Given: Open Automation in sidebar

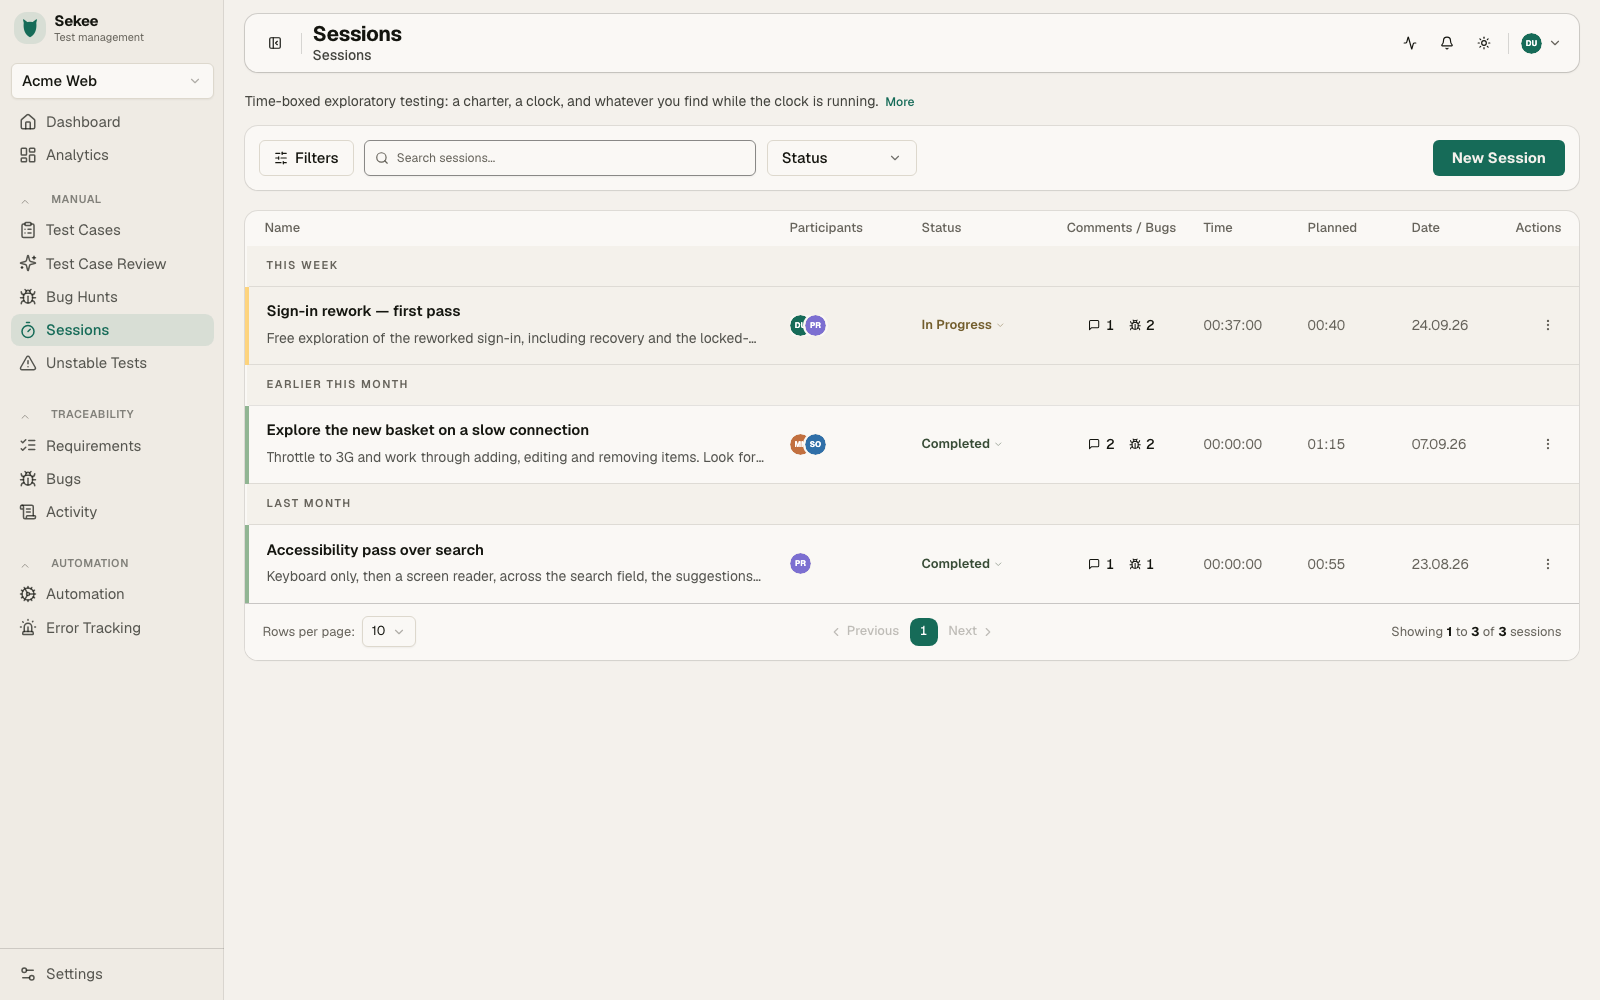Looking at the screenshot, I should [x=112, y=594].
